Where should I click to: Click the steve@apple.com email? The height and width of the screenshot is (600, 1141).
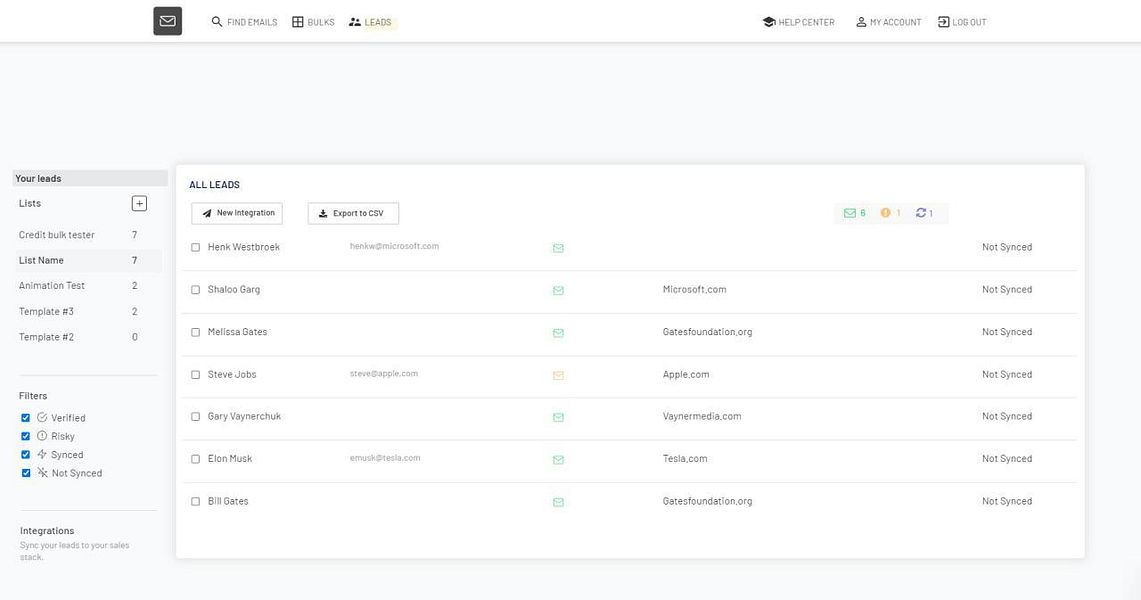(x=383, y=373)
